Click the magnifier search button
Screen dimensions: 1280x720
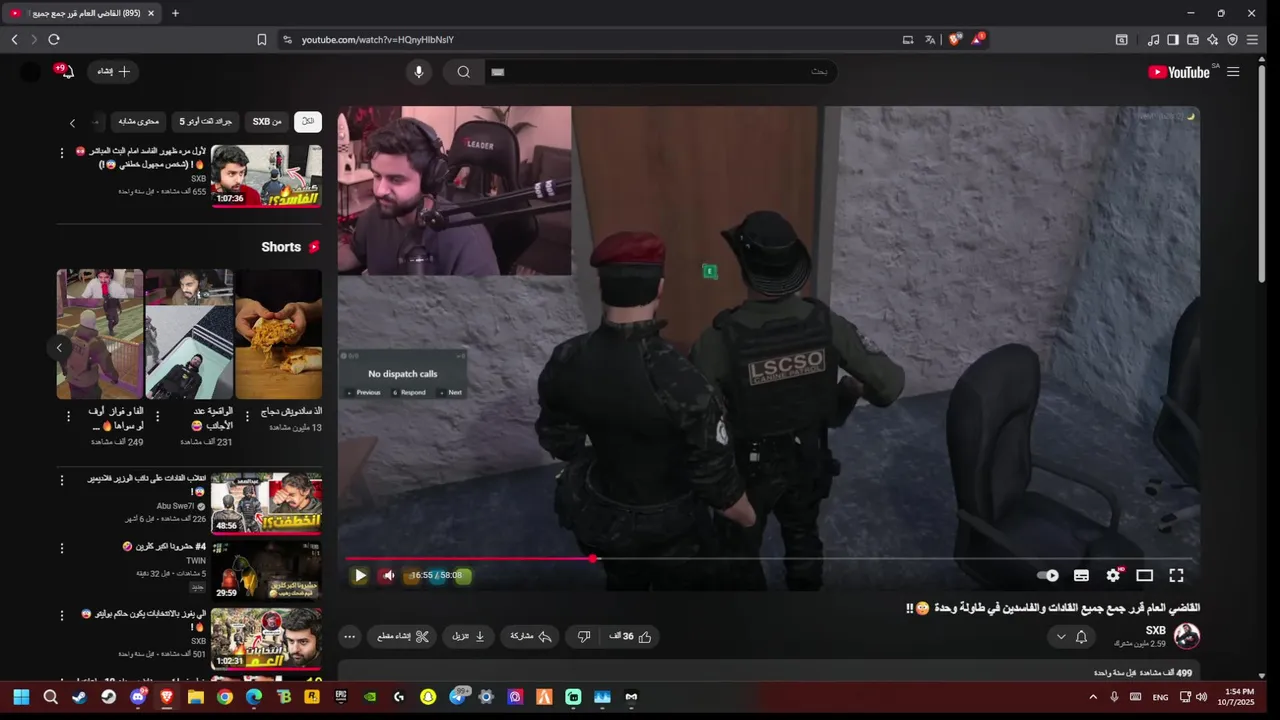tap(464, 72)
